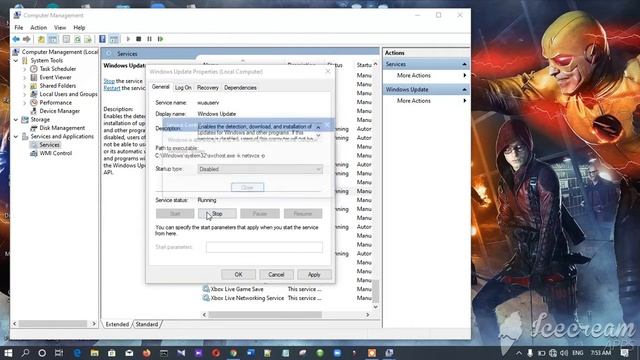Switch to the Standard view tab
This screenshot has height=360, width=640.
147,324
